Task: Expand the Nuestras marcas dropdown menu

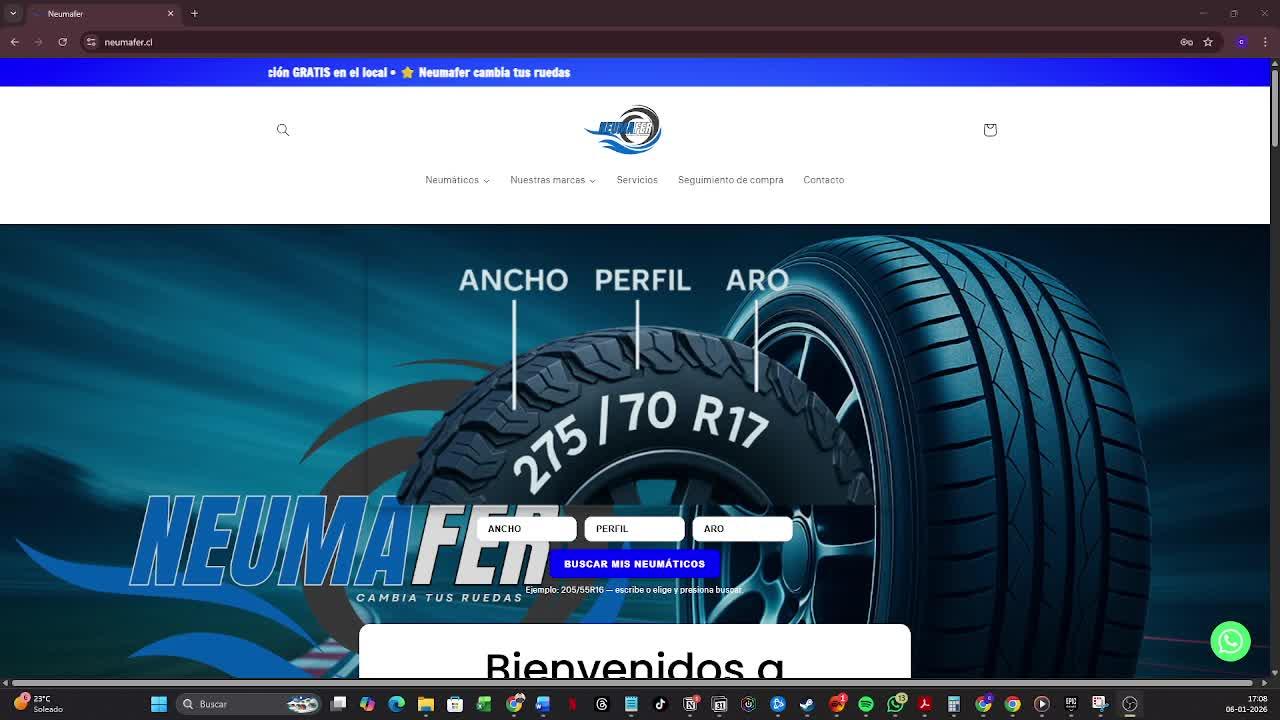Action: [x=552, y=180]
